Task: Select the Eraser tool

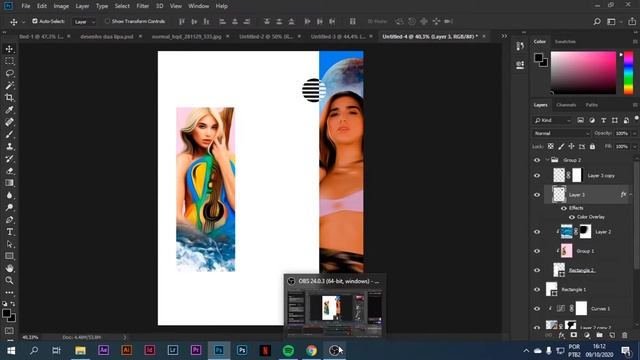Action: point(9,171)
